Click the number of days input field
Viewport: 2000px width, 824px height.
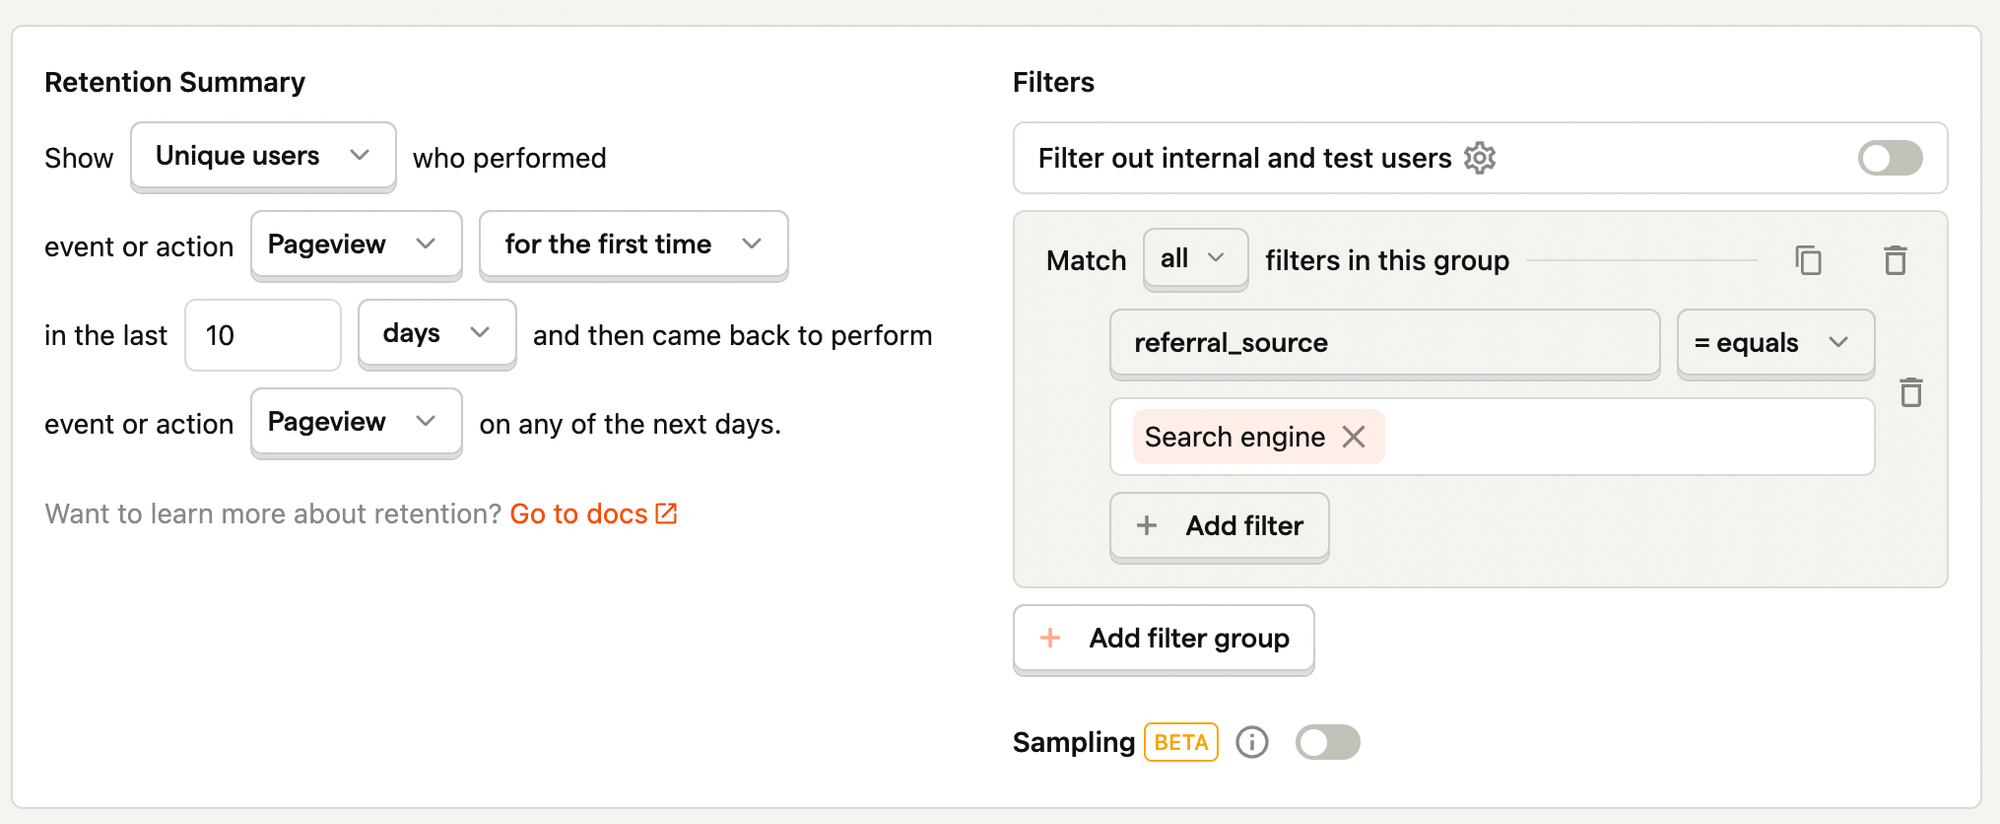263,335
